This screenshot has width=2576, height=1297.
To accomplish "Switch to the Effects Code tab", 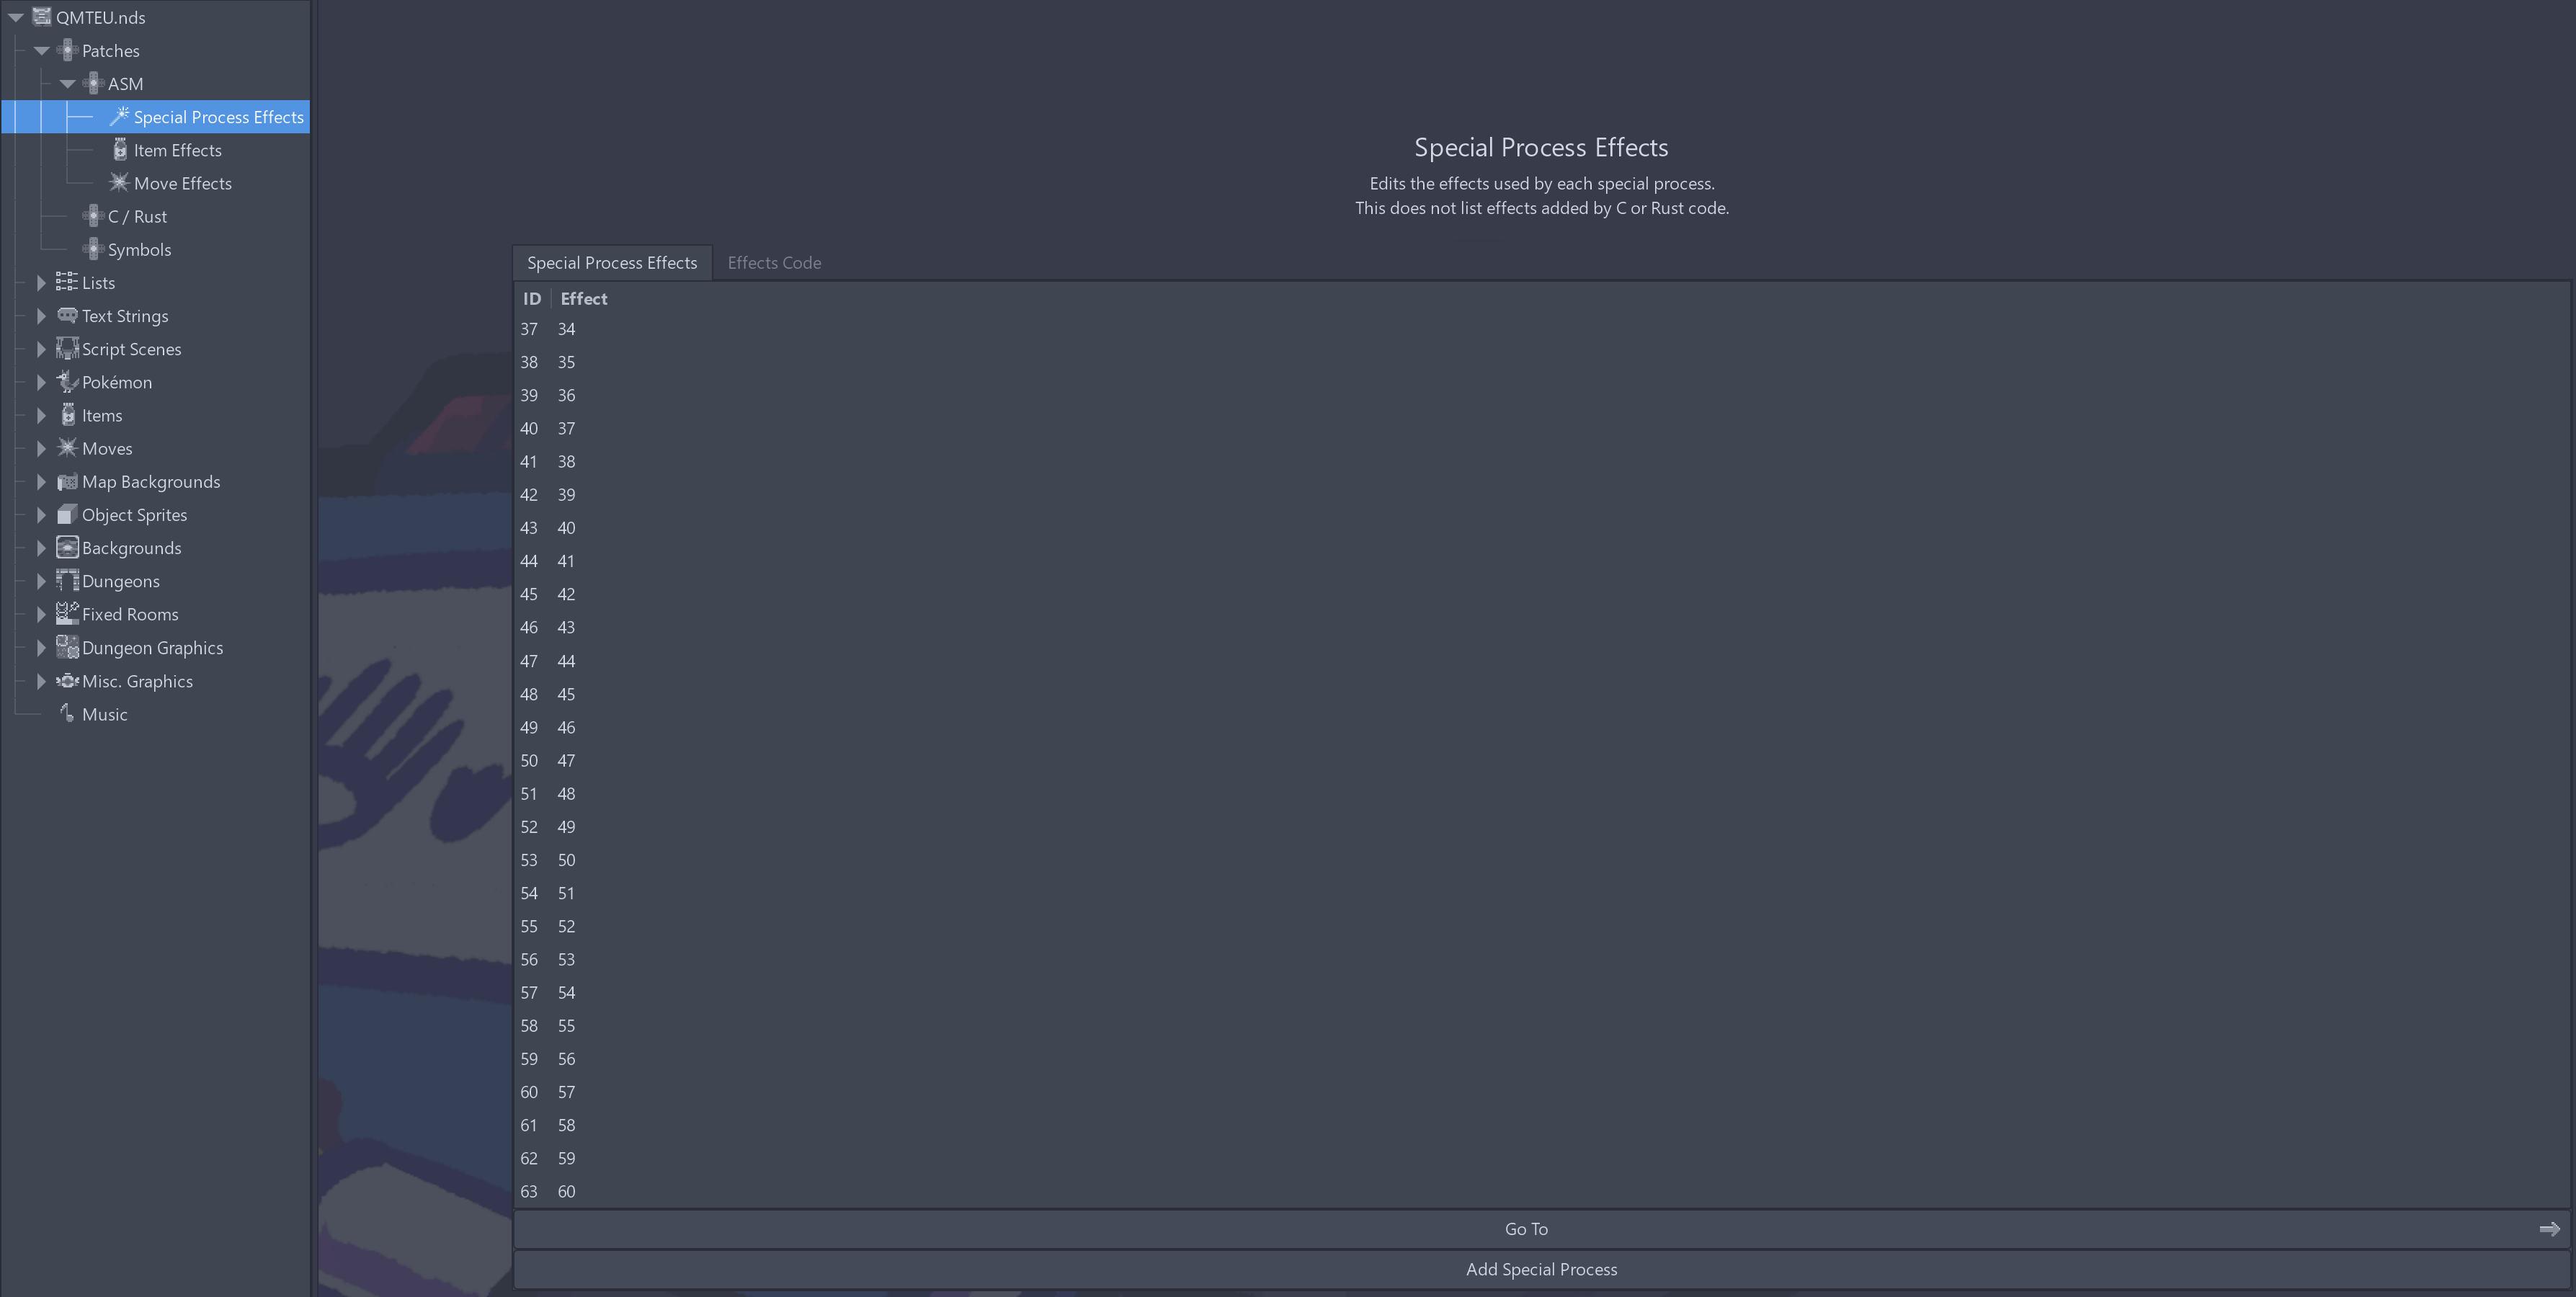I will [774, 263].
